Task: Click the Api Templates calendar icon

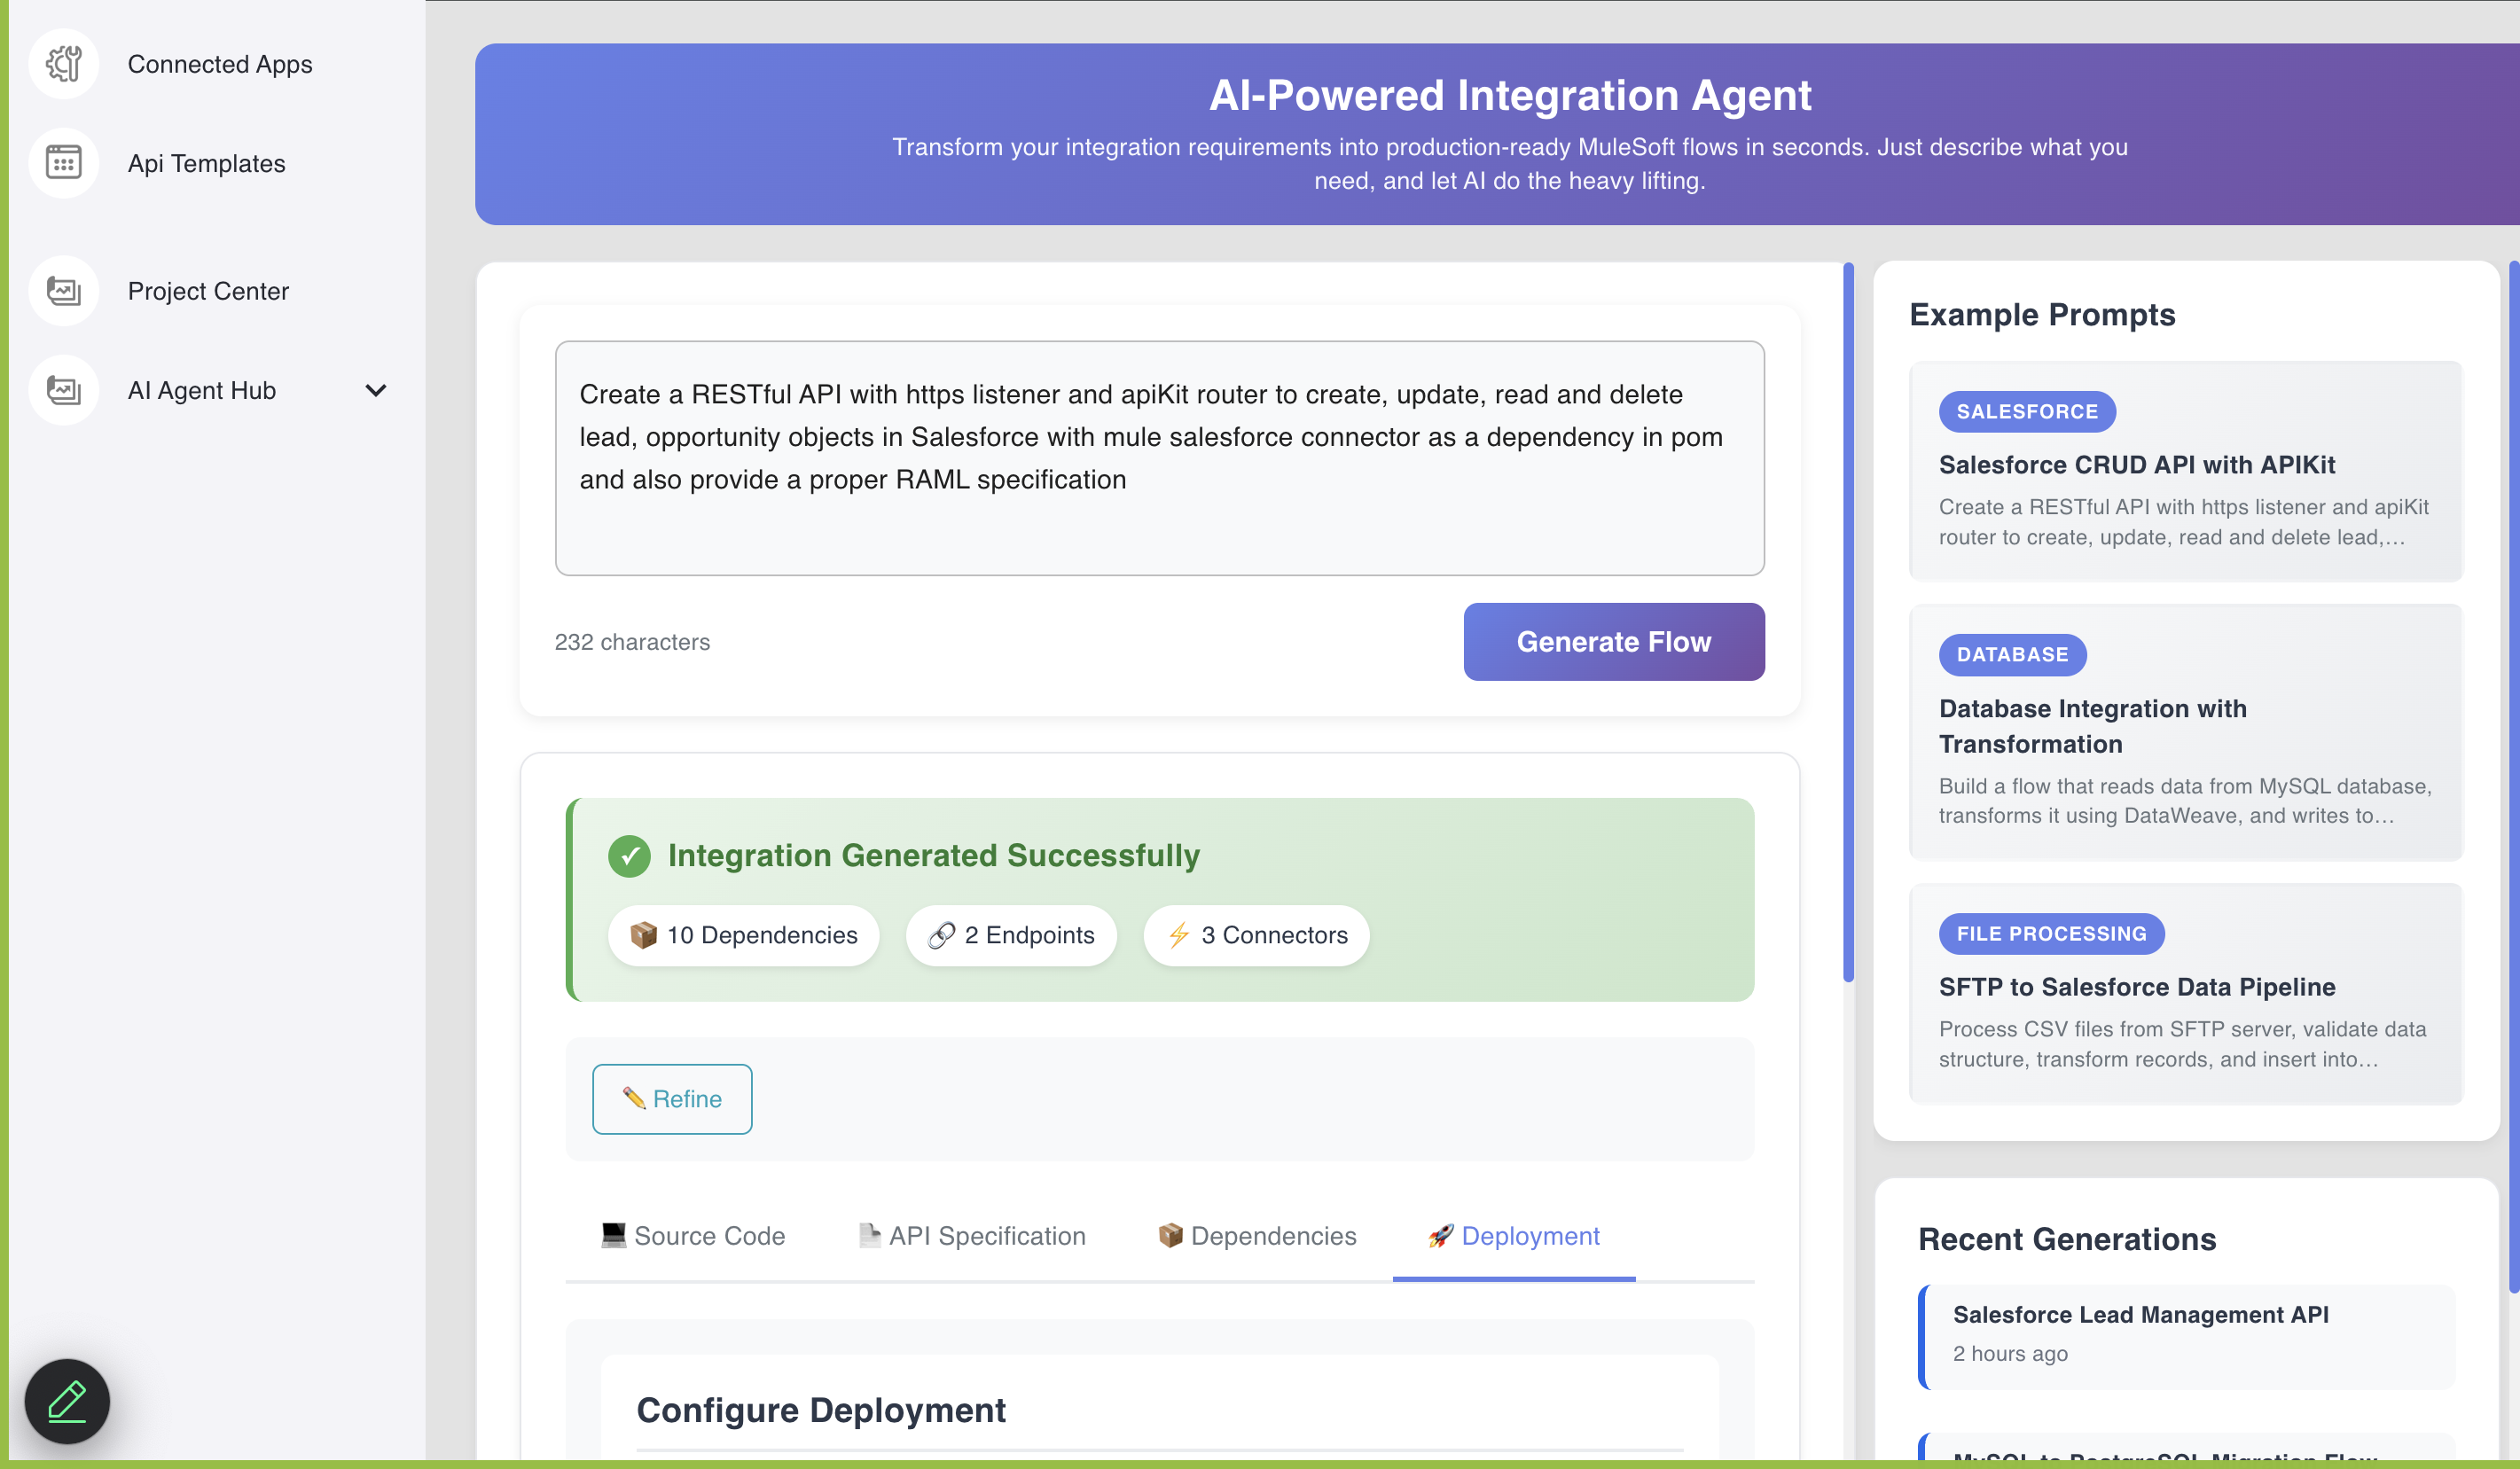Action: 63,163
